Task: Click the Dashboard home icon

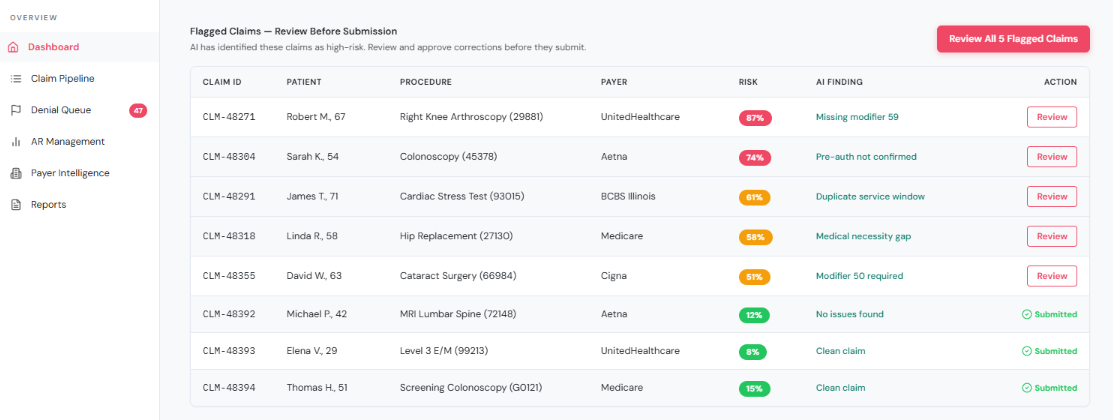Action: [13, 48]
